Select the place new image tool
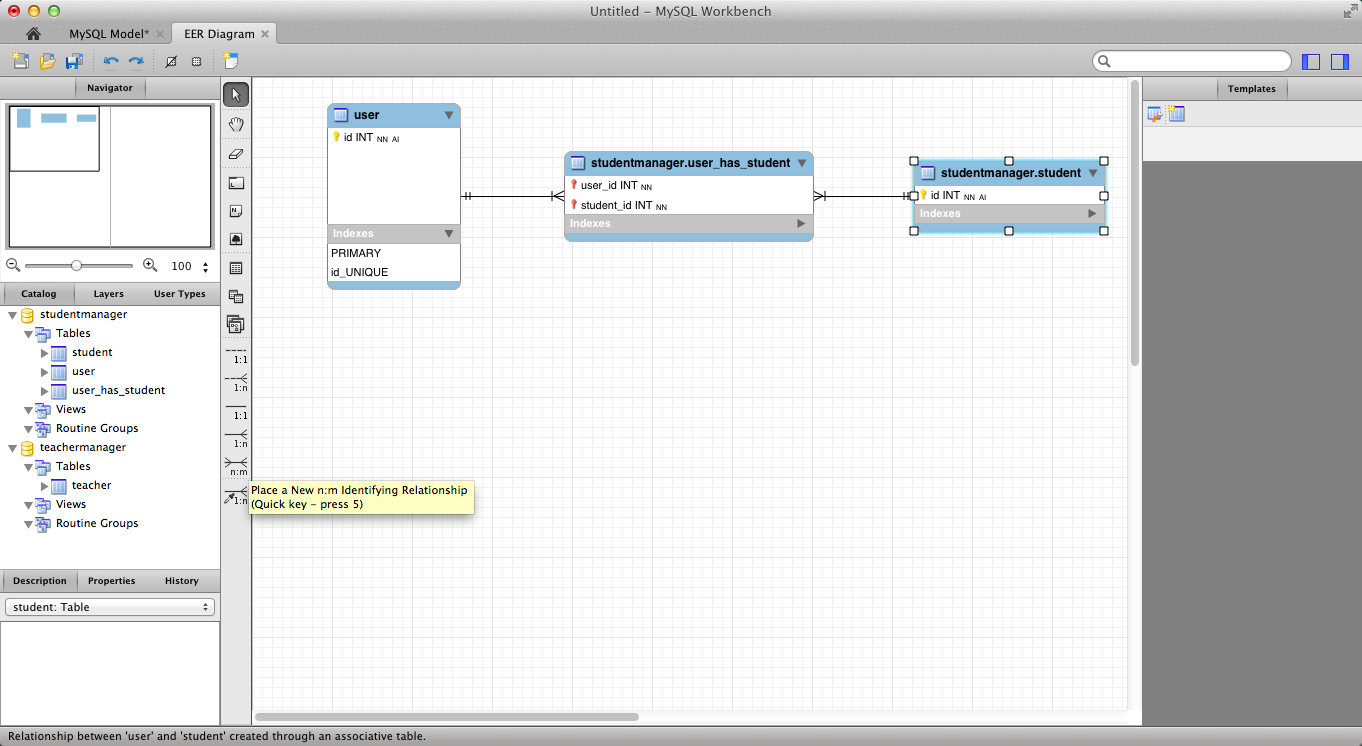The width and height of the screenshot is (1362, 746). [x=236, y=240]
